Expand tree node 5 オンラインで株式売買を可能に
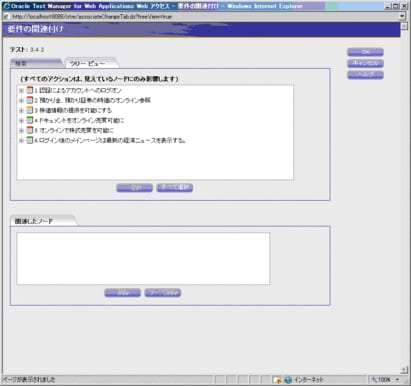 tap(21, 130)
